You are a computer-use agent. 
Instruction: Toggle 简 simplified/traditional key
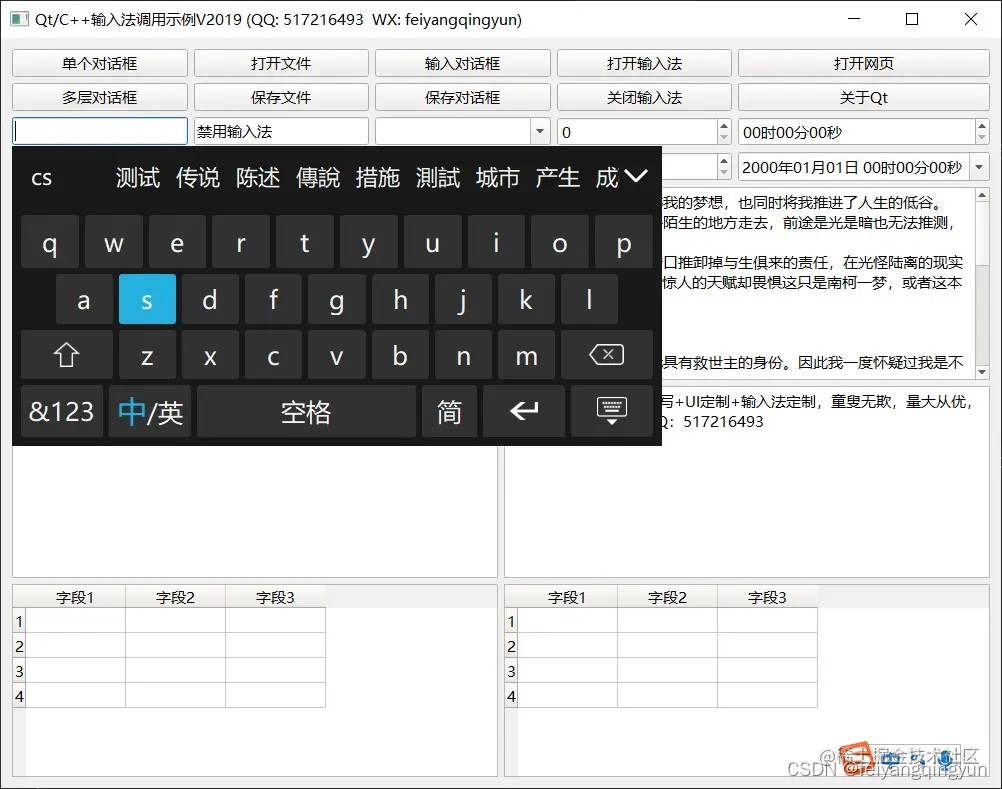click(x=449, y=411)
